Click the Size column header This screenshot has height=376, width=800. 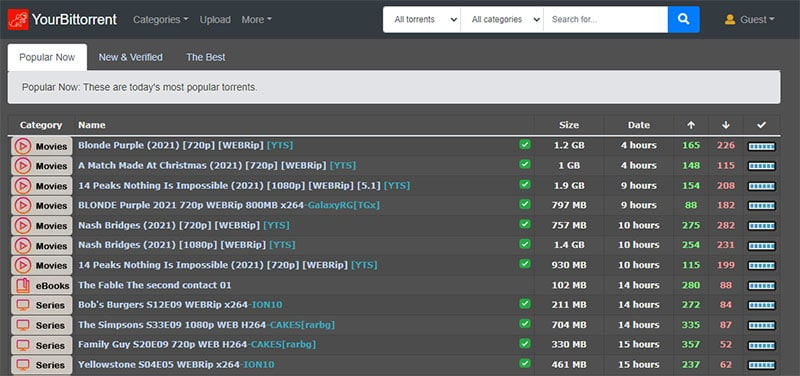(569, 125)
